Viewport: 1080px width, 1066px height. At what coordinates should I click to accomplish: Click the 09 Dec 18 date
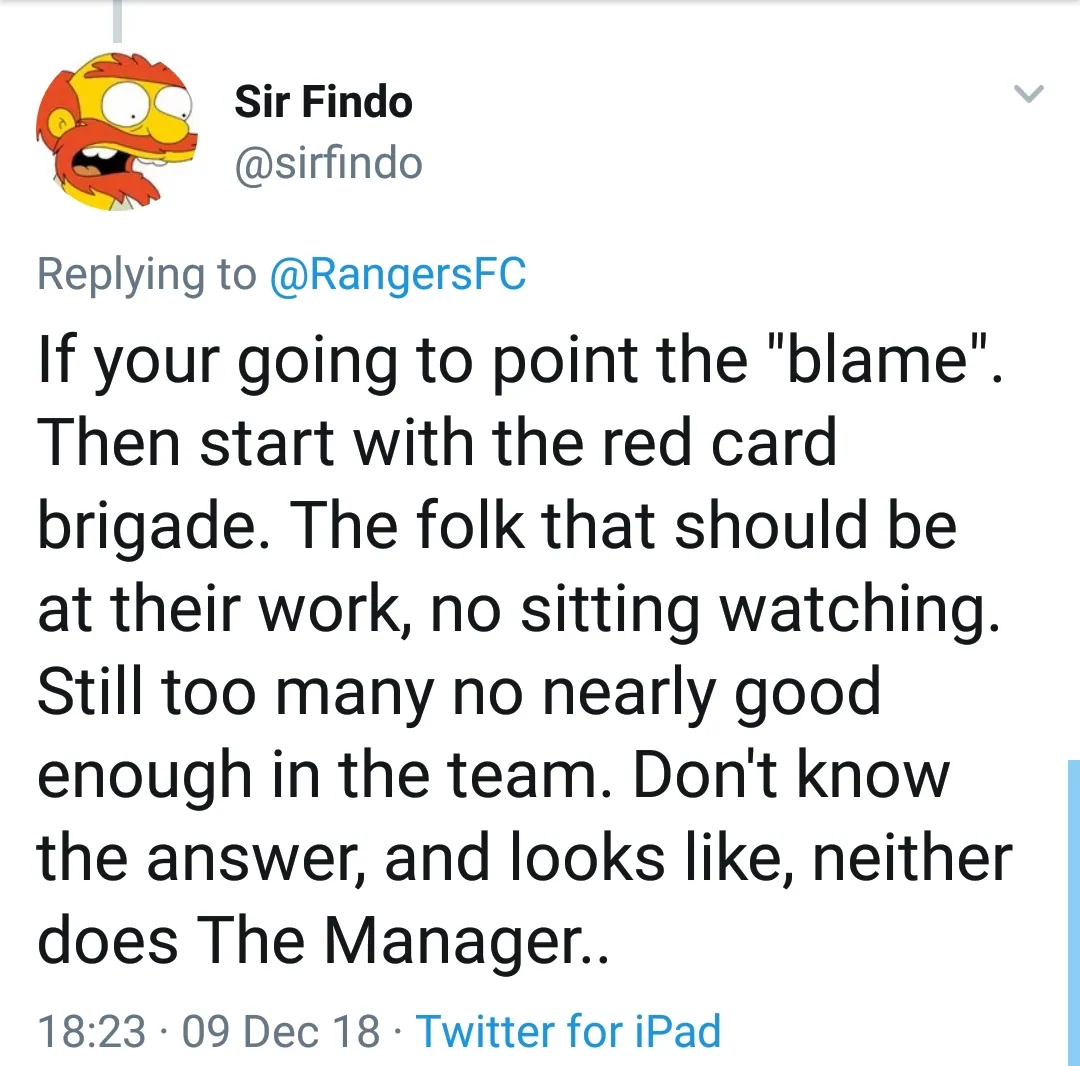[x=281, y=1031]
